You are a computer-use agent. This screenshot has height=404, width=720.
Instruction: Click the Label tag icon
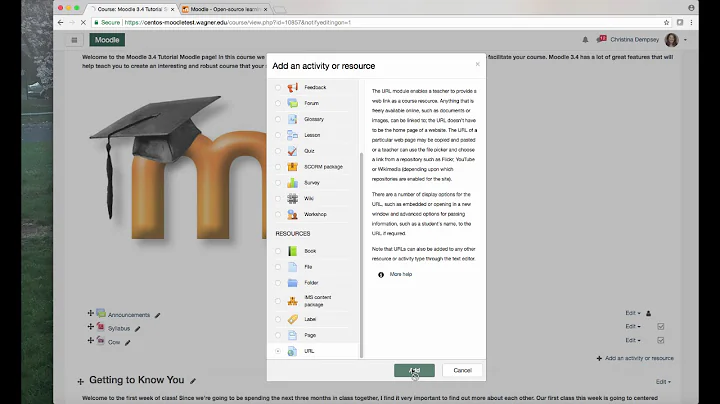click(292, 320)
